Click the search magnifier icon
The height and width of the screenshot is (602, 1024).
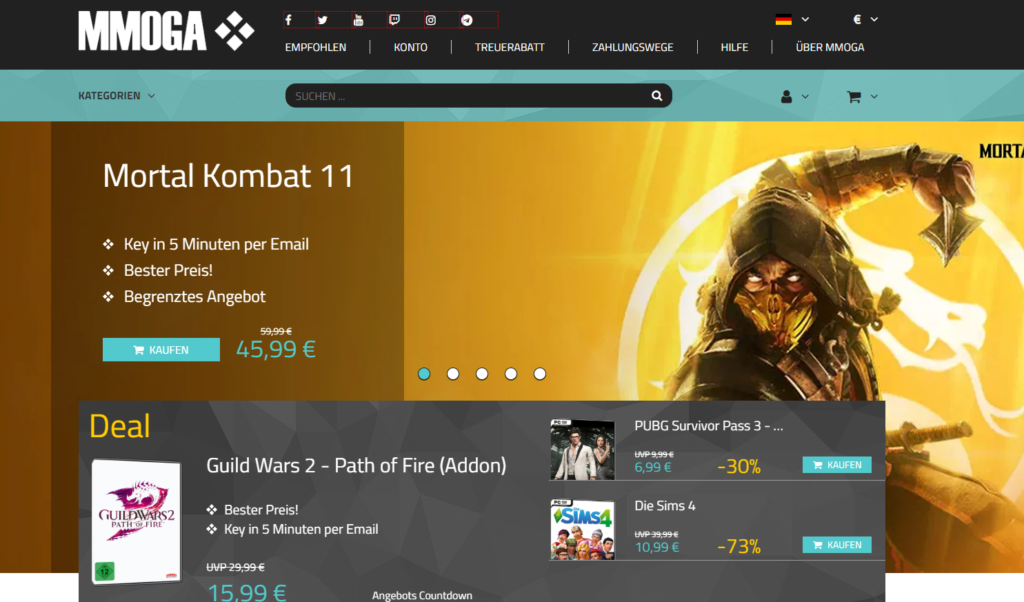pos(656,96)
